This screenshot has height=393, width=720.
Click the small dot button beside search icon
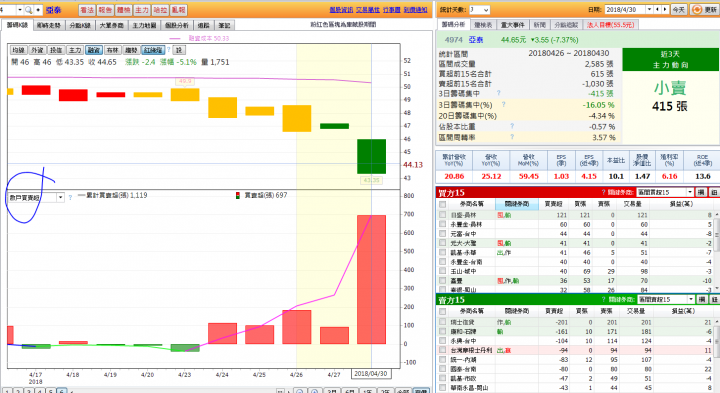pos(38,10)
